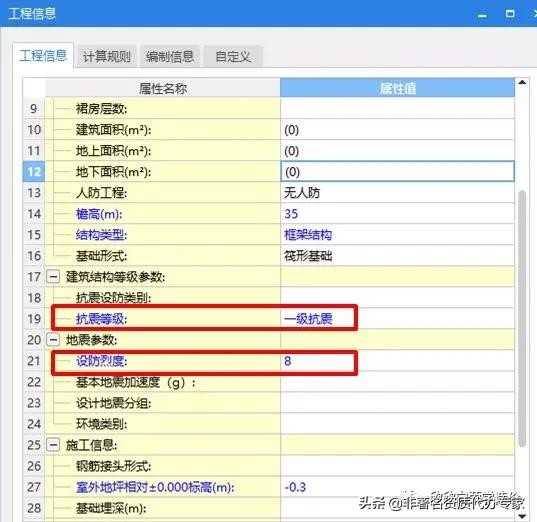Open the 自定义 tab
This screenshot has width=537, height=522.
pyautogui.click(x=233, y=56)
